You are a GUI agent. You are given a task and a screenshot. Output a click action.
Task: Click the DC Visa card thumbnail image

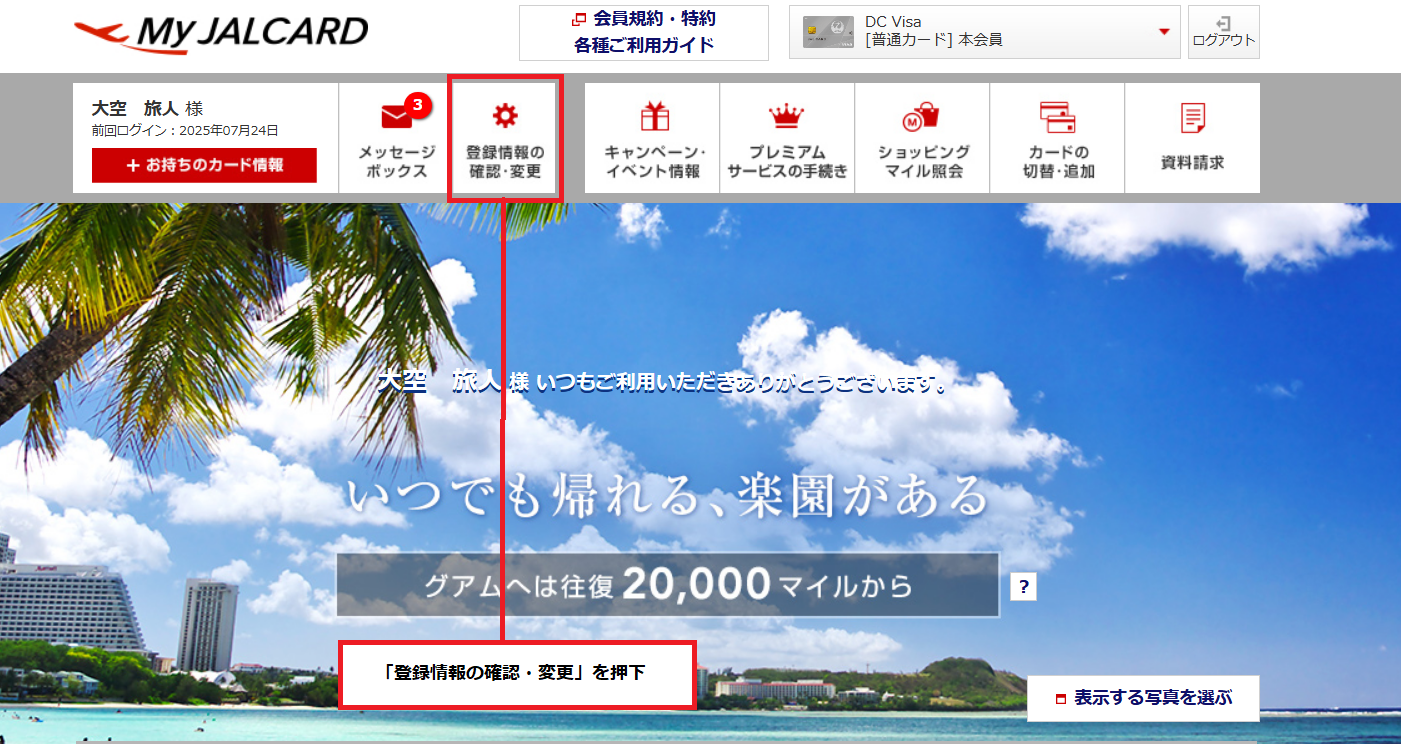point(828,32)
